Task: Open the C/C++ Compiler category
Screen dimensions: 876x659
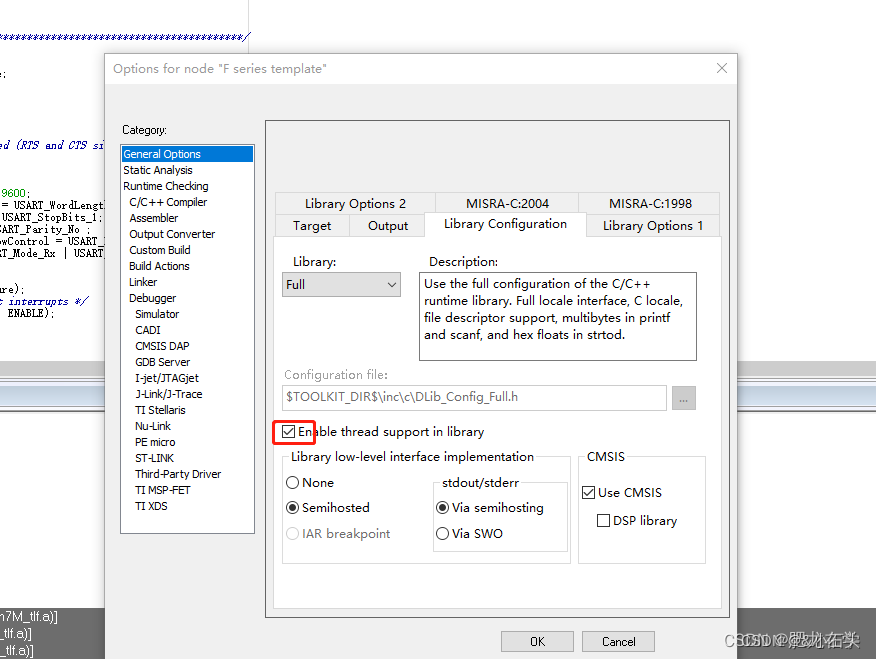Action: [168, 202]
